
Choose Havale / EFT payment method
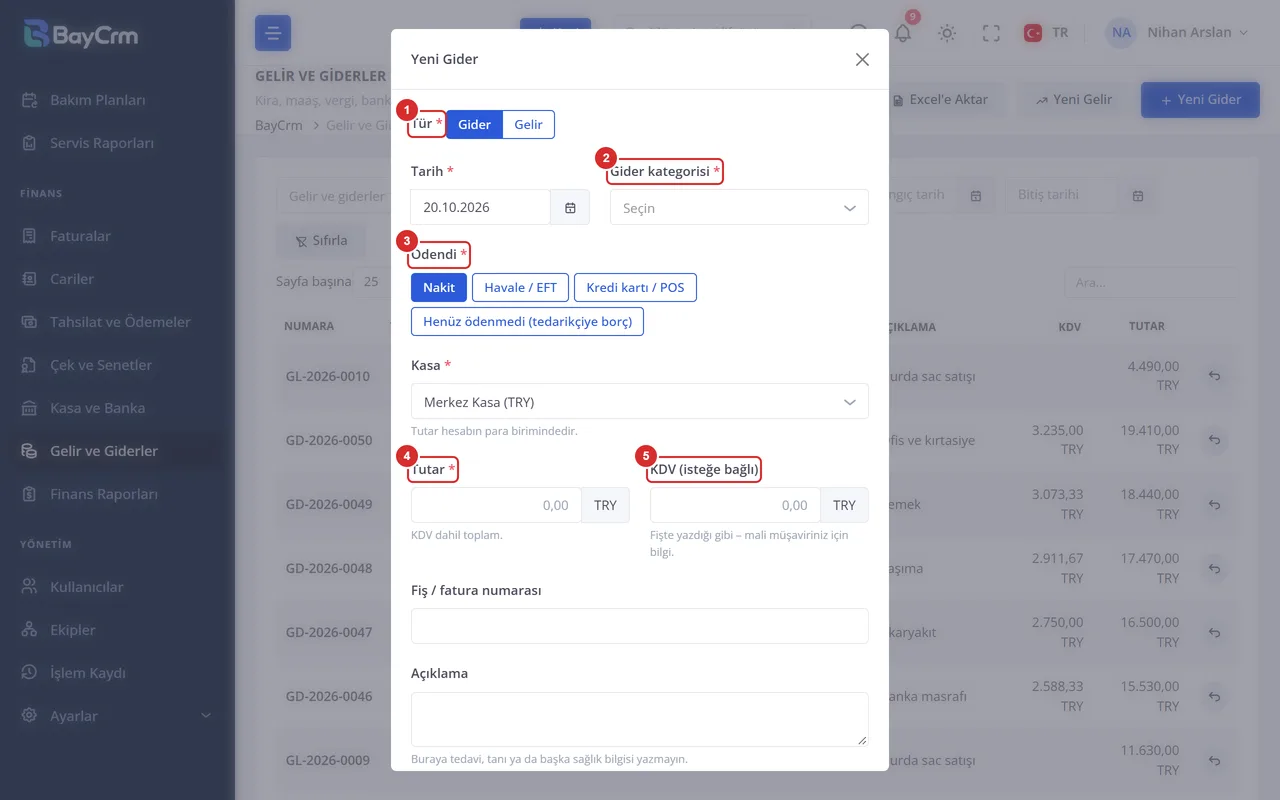(x=520, y=287)
